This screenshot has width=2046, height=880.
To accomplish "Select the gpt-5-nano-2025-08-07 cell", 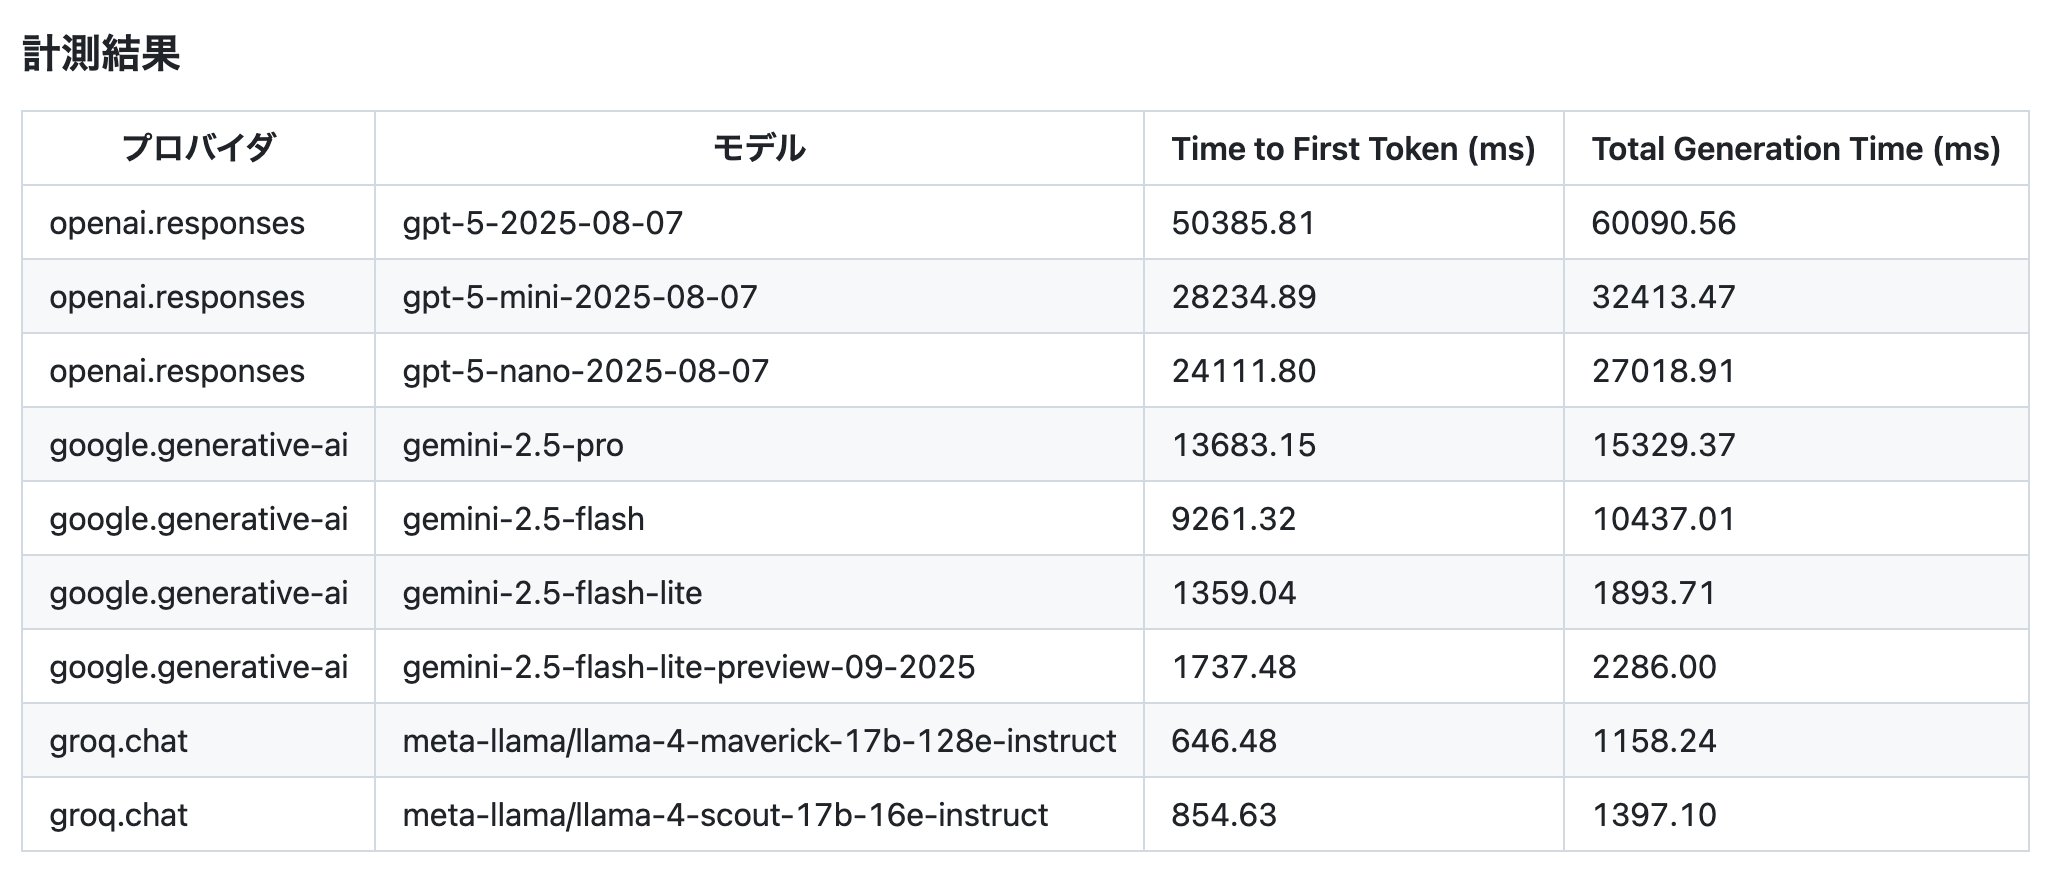I will coord(586,370).
